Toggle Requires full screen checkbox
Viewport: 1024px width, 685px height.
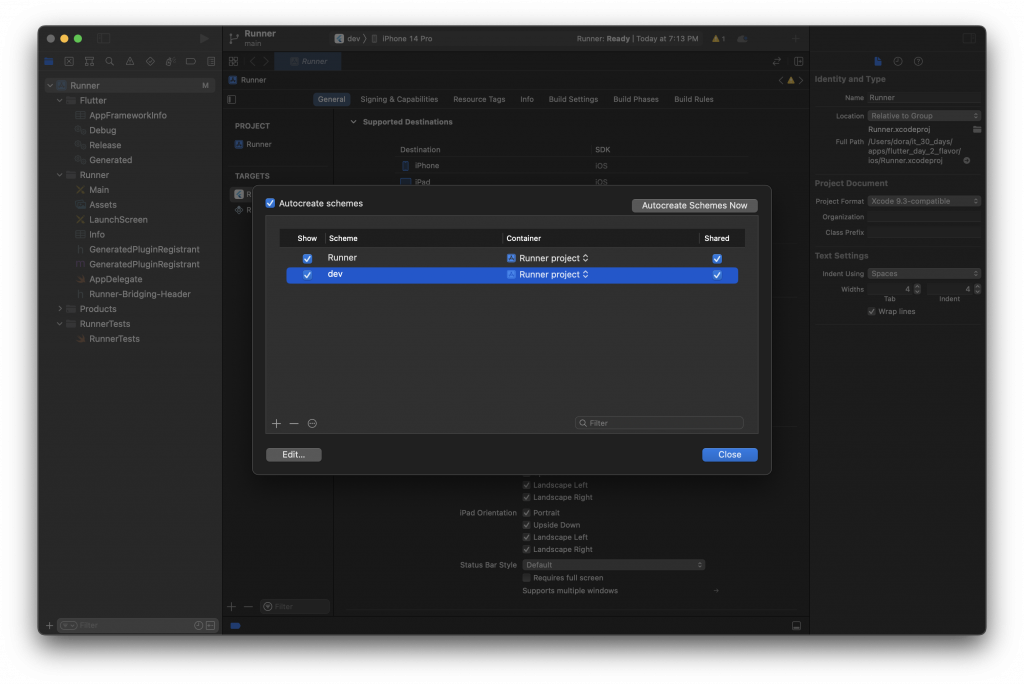[x=526, y=578]
